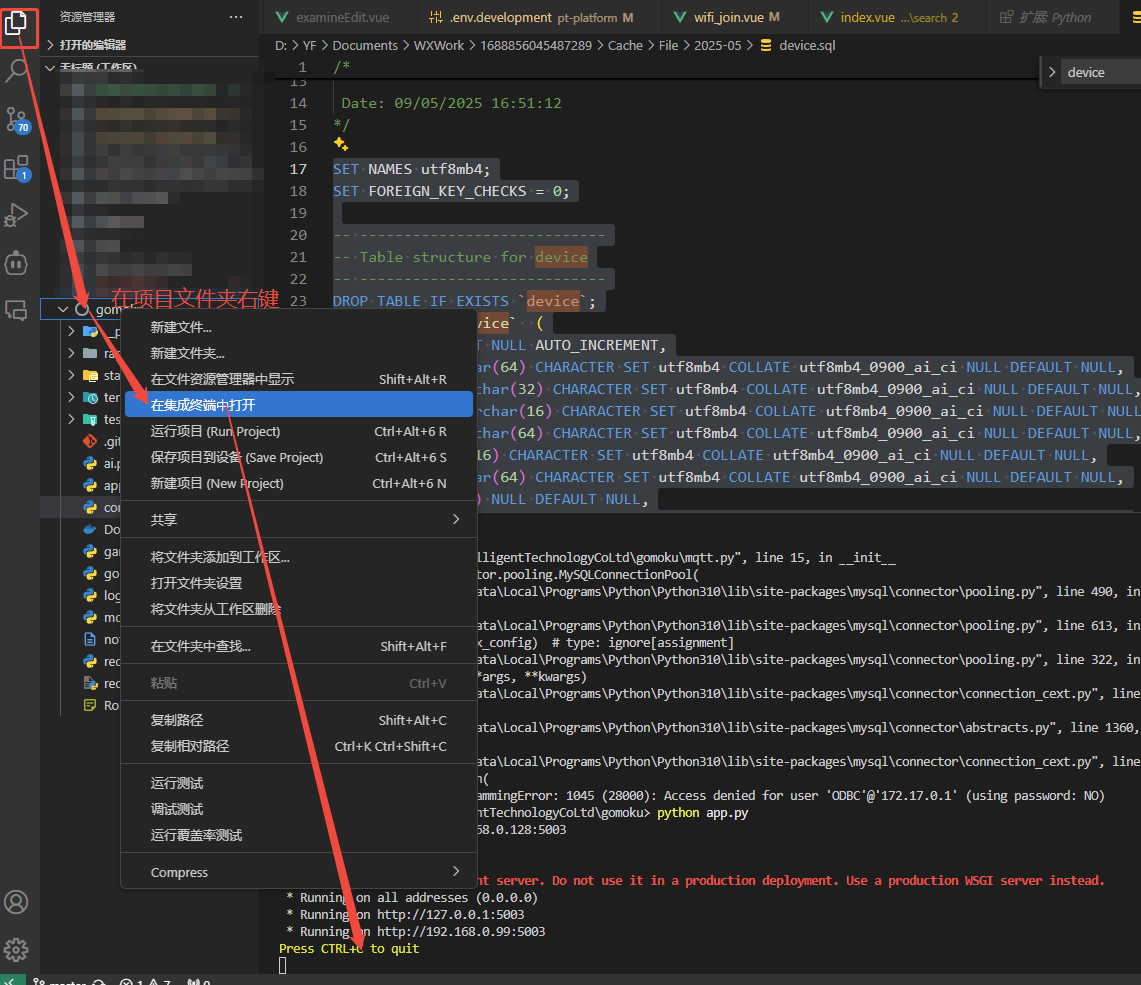Click the clock folder icon of ter folder
Viewport: 1141px width, 985px height.
(x=90, y=397)
